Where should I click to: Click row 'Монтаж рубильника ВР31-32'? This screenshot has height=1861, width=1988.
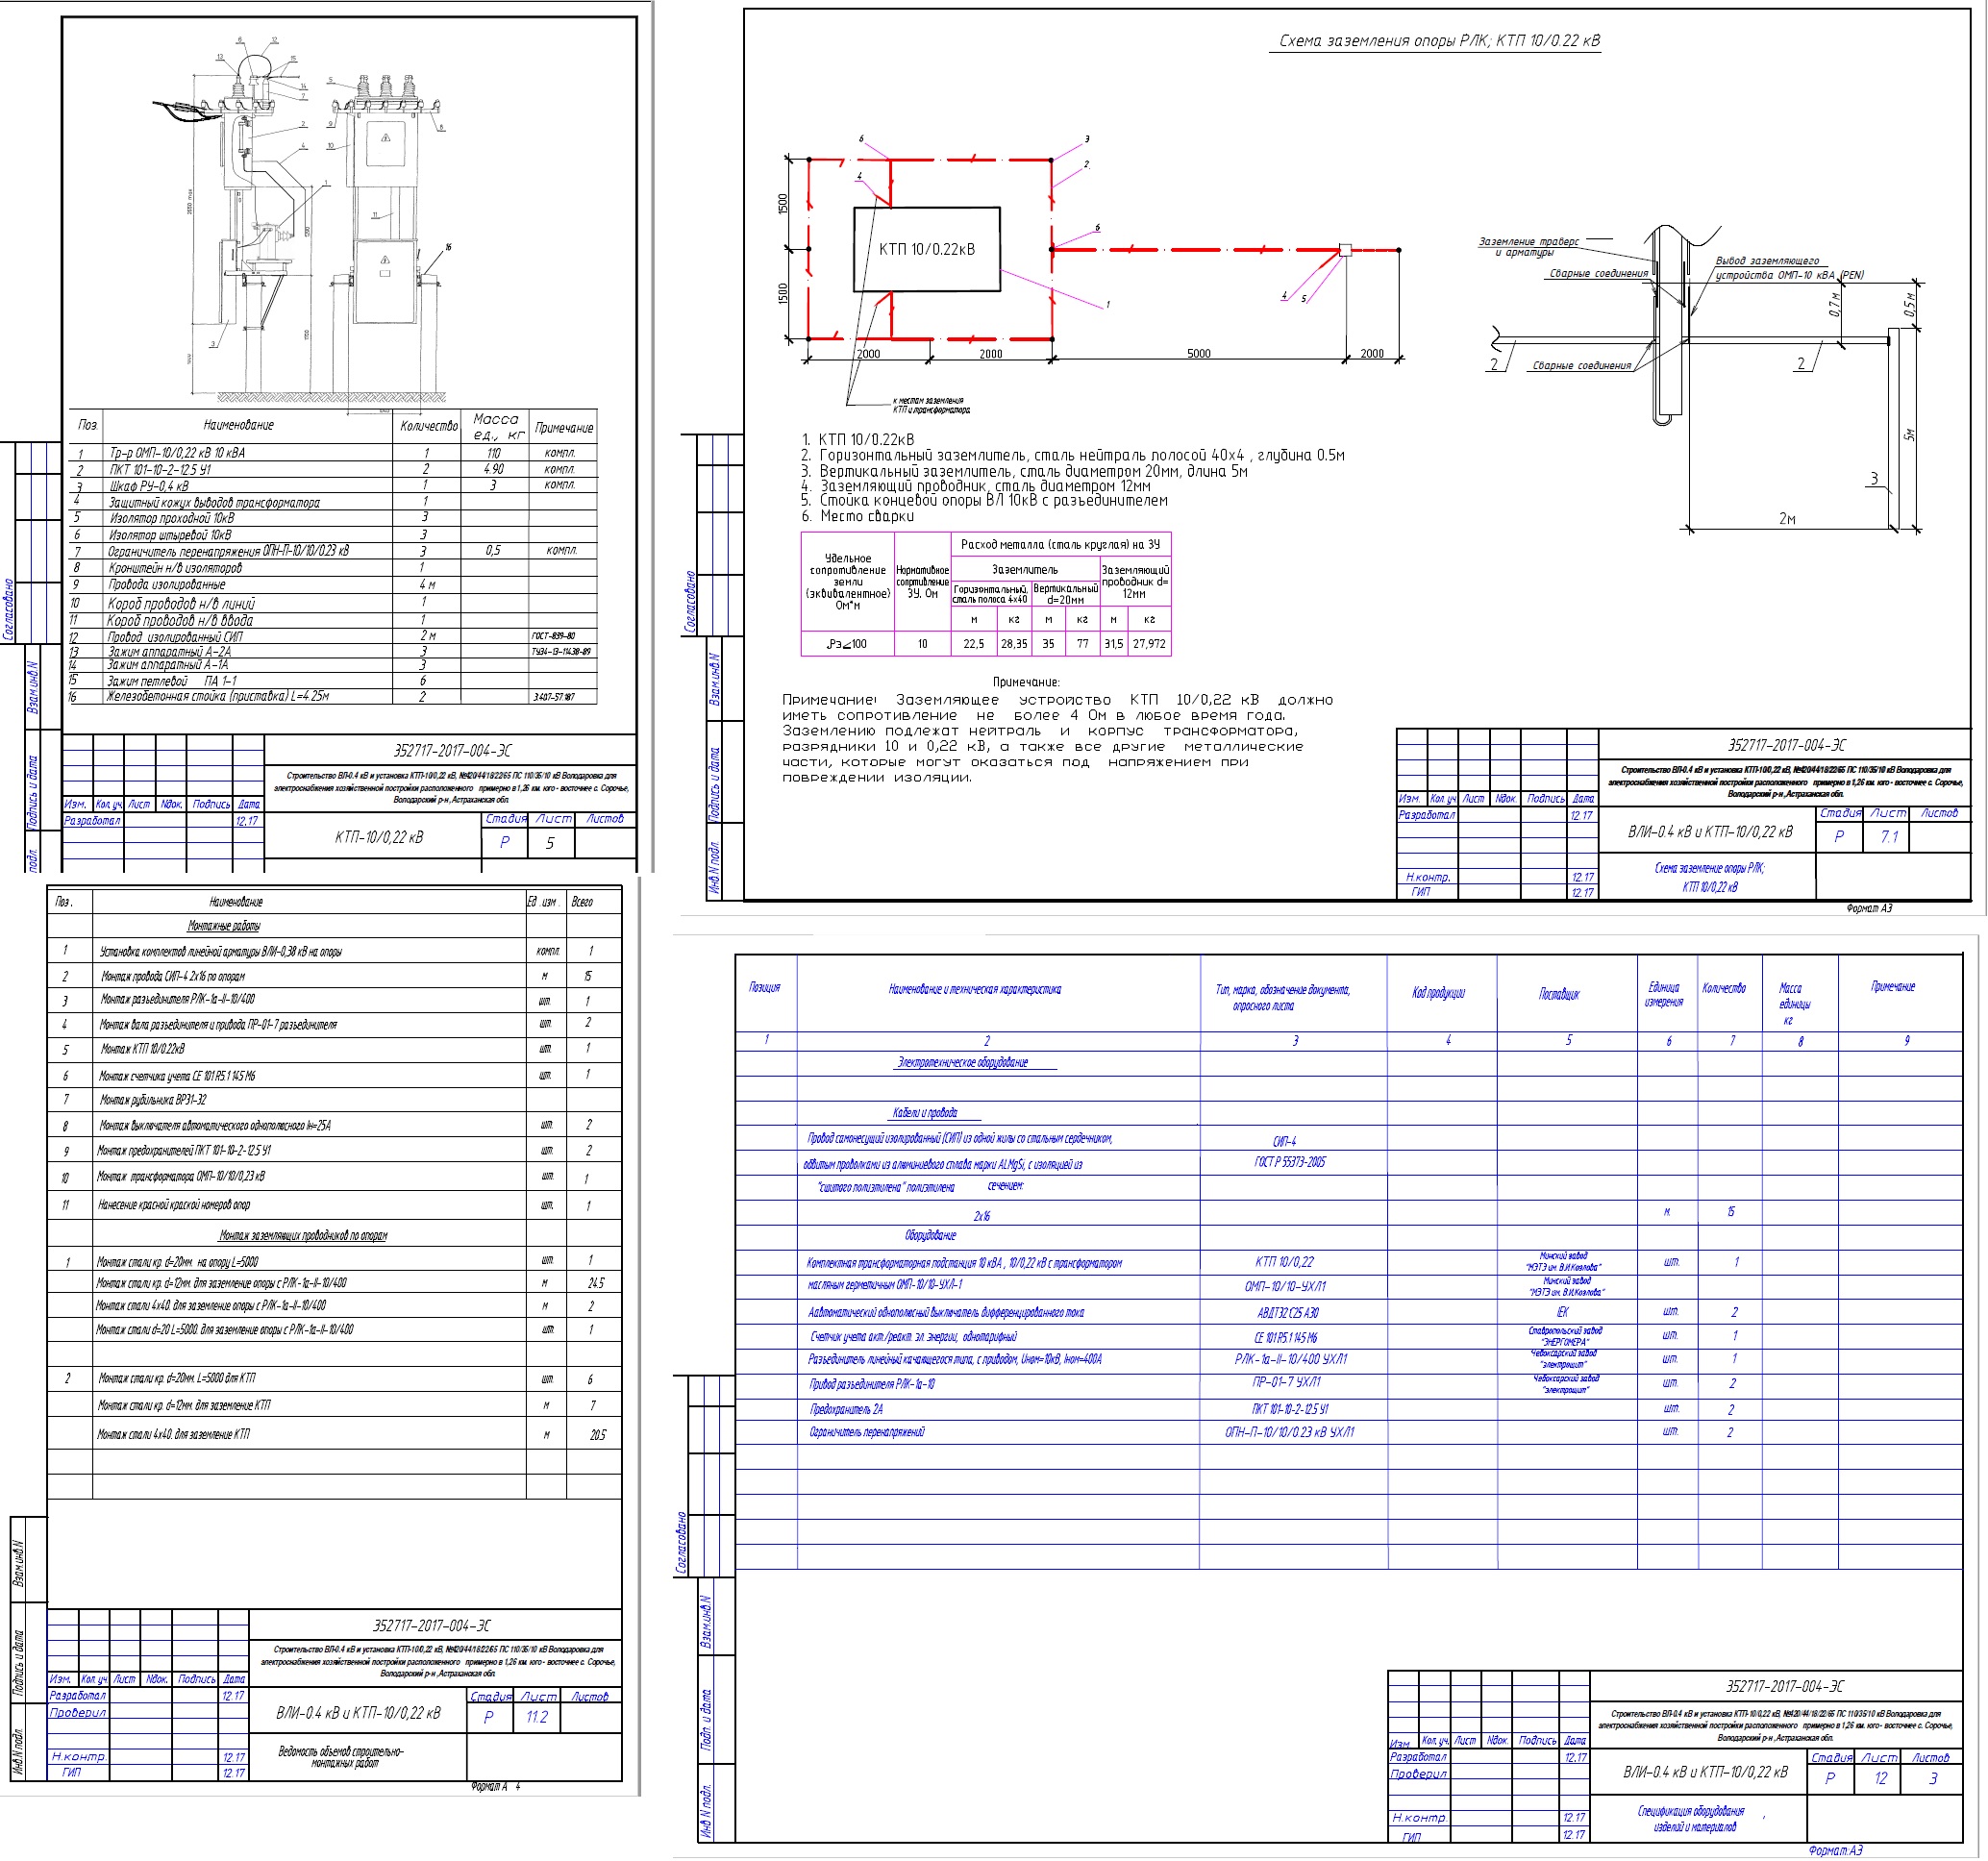coord(334,1100)
